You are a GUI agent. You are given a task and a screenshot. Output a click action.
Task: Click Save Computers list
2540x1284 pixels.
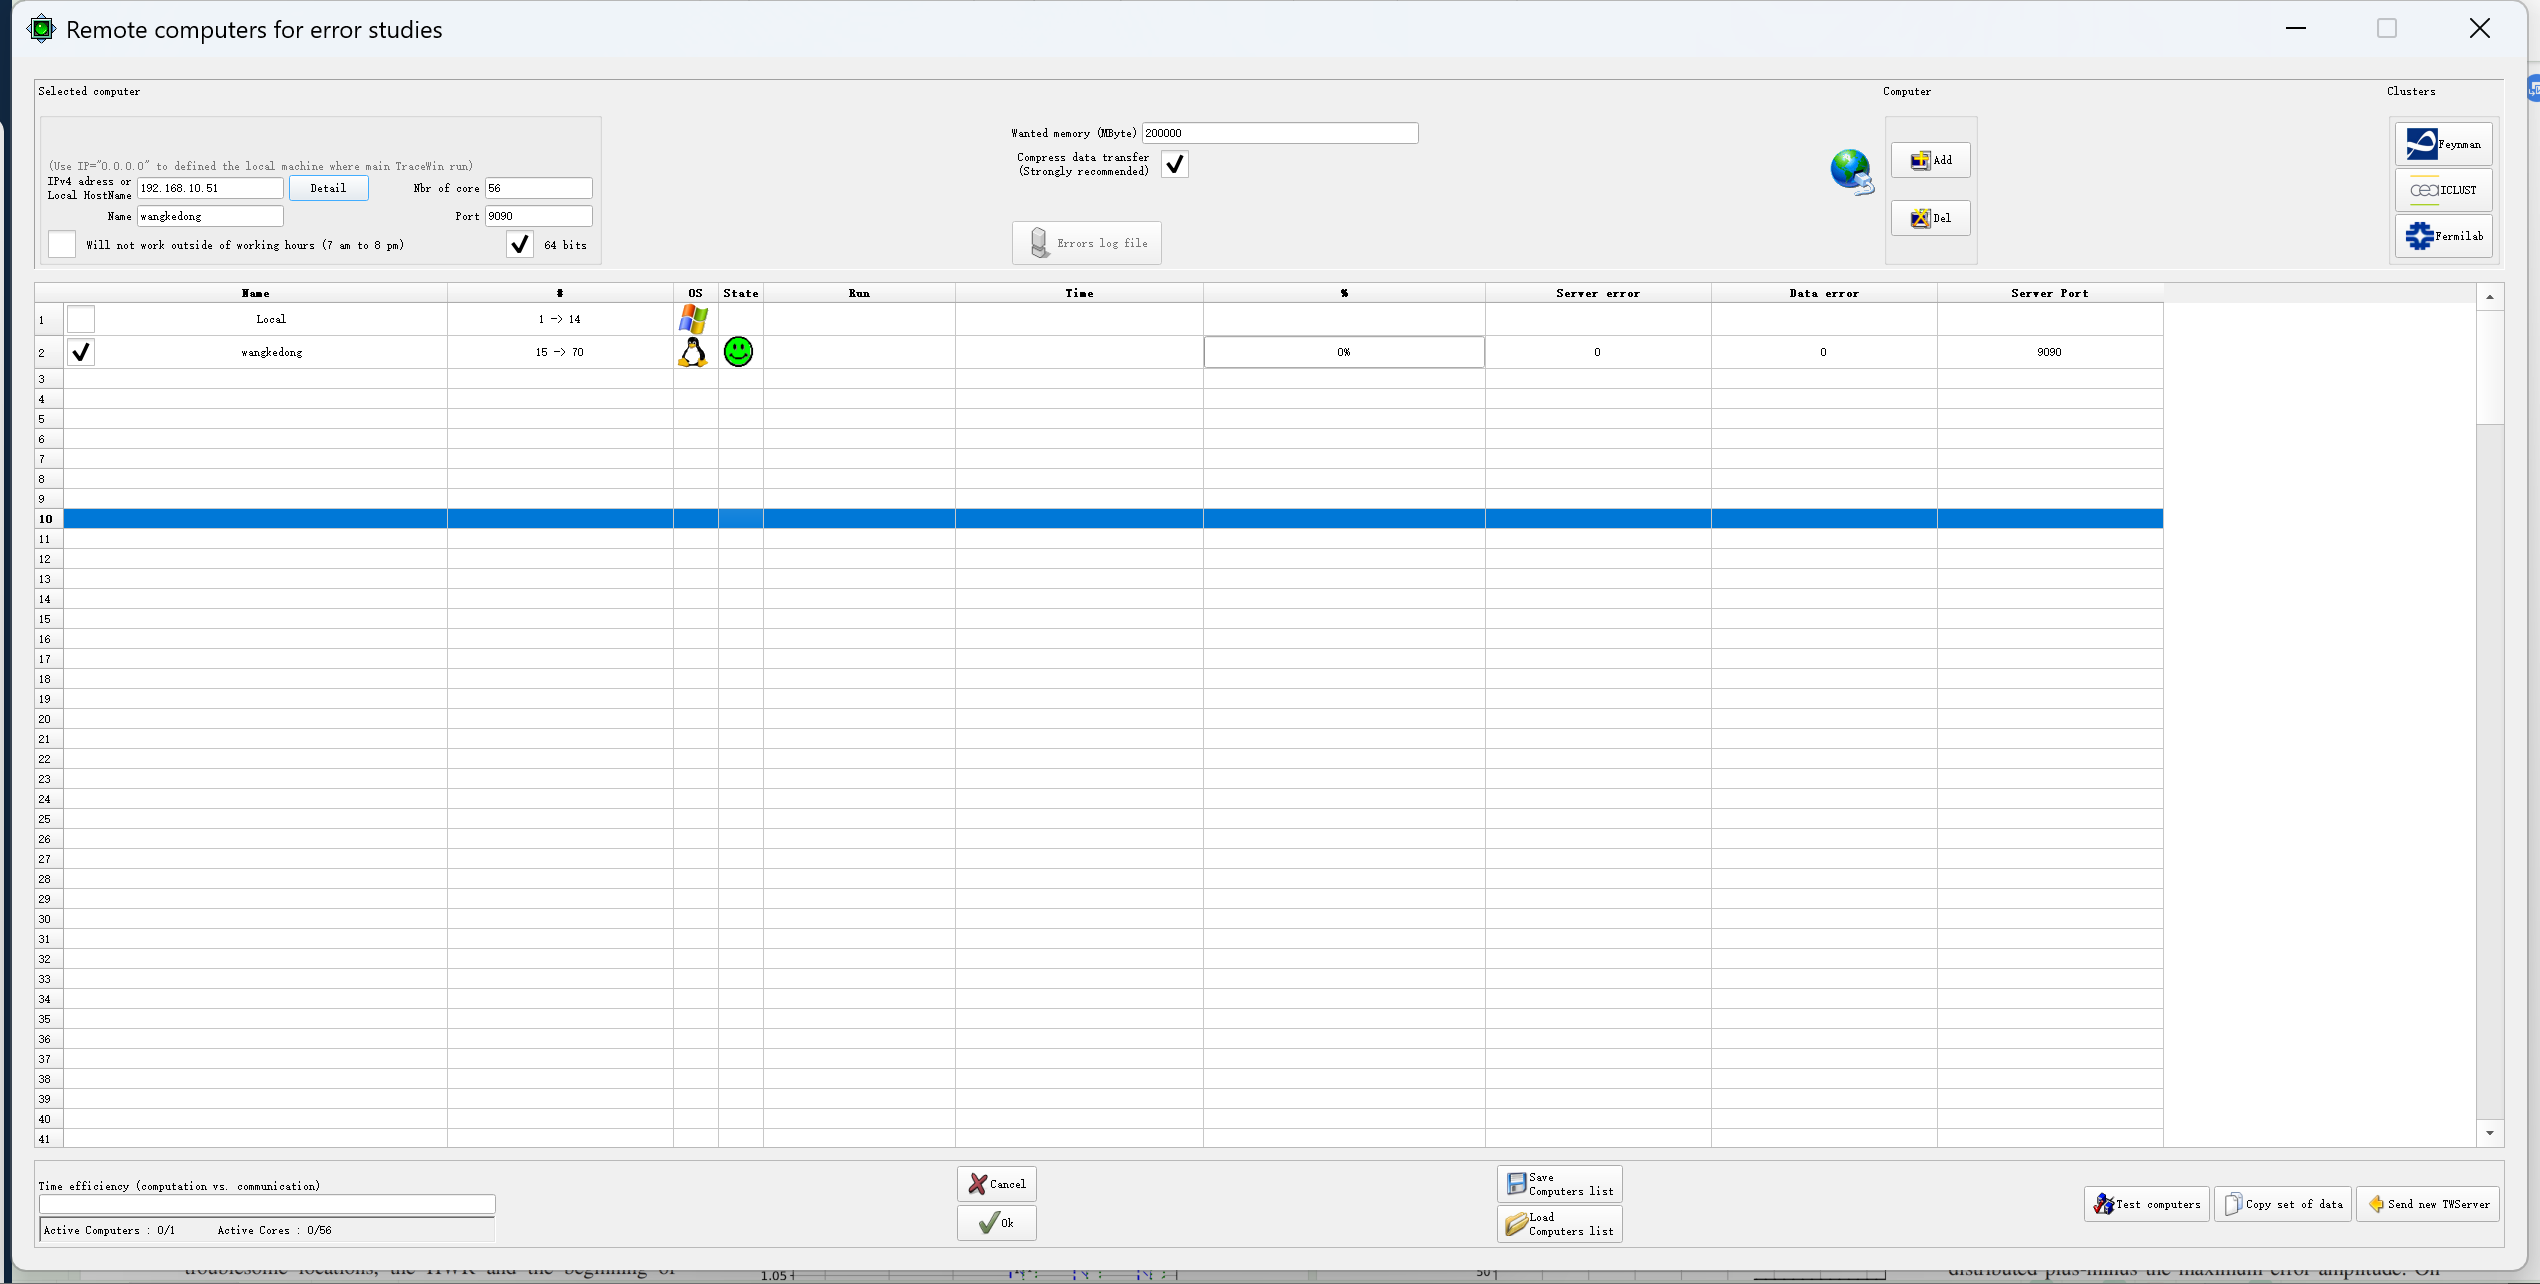pyautogui.click(x=1559, y=1184)
